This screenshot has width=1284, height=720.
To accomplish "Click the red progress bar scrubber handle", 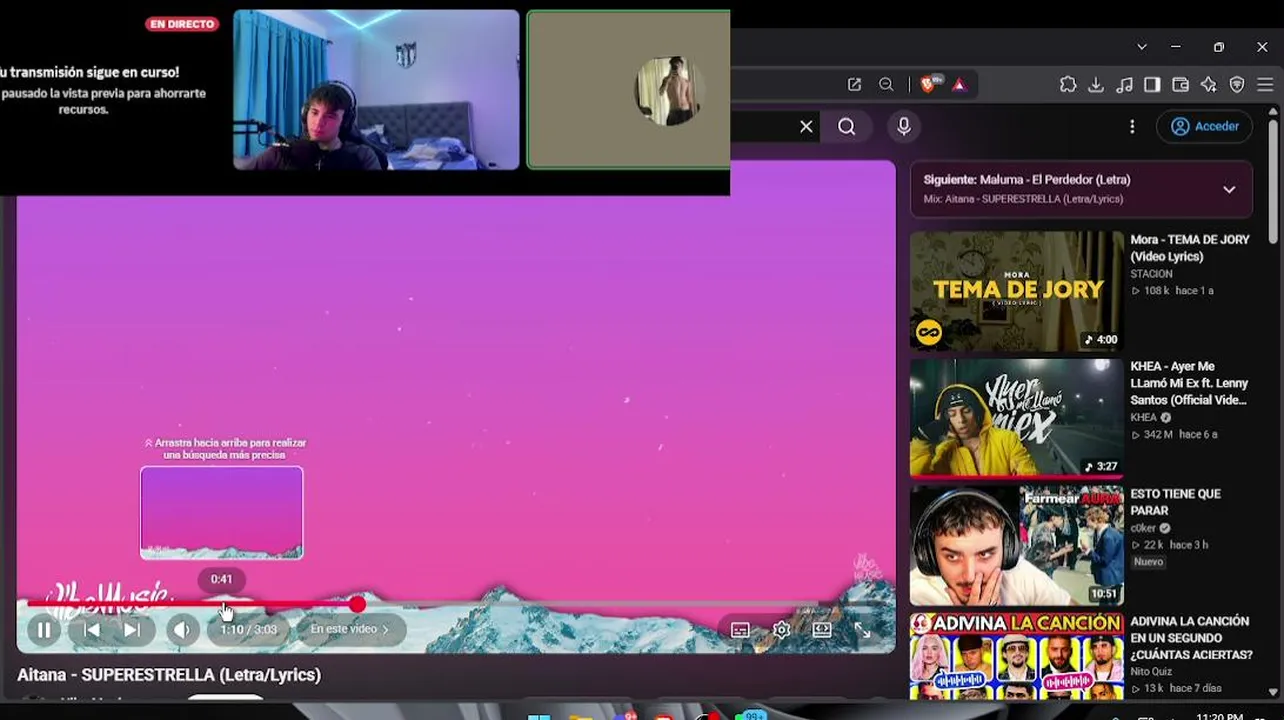I will pos(357,604).
